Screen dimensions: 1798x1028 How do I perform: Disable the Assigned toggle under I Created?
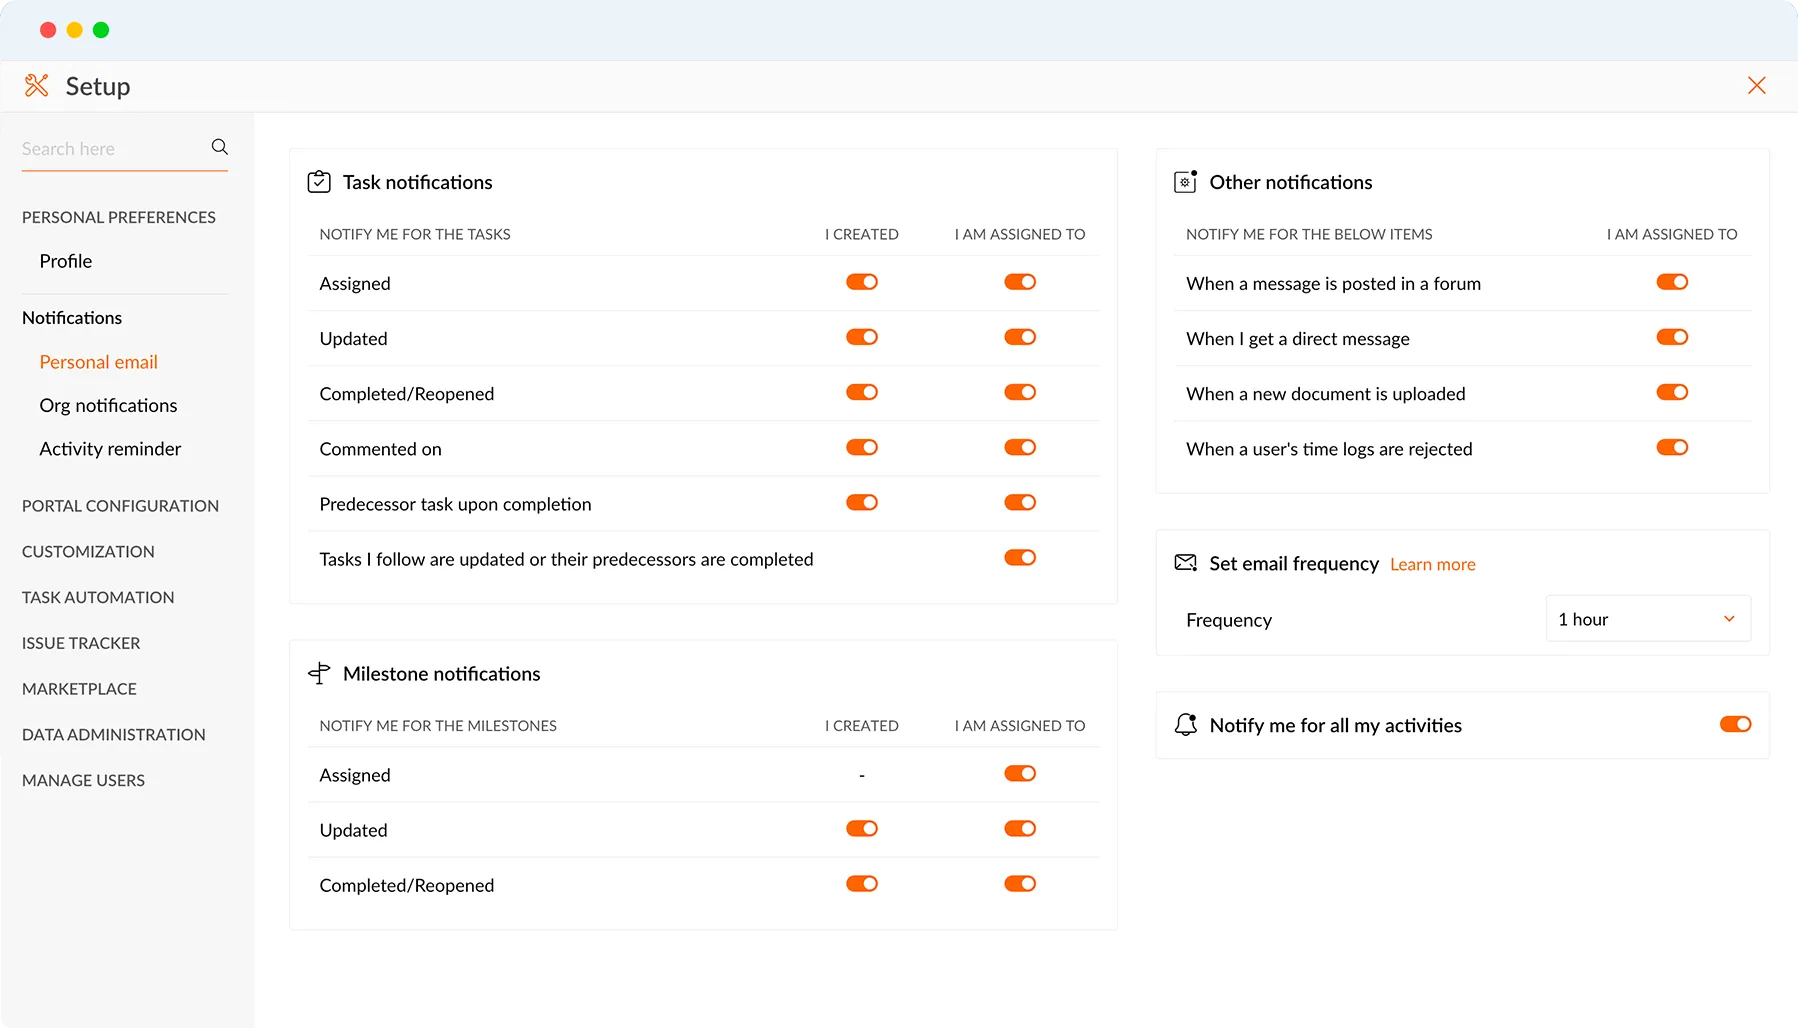pos(861,282)
